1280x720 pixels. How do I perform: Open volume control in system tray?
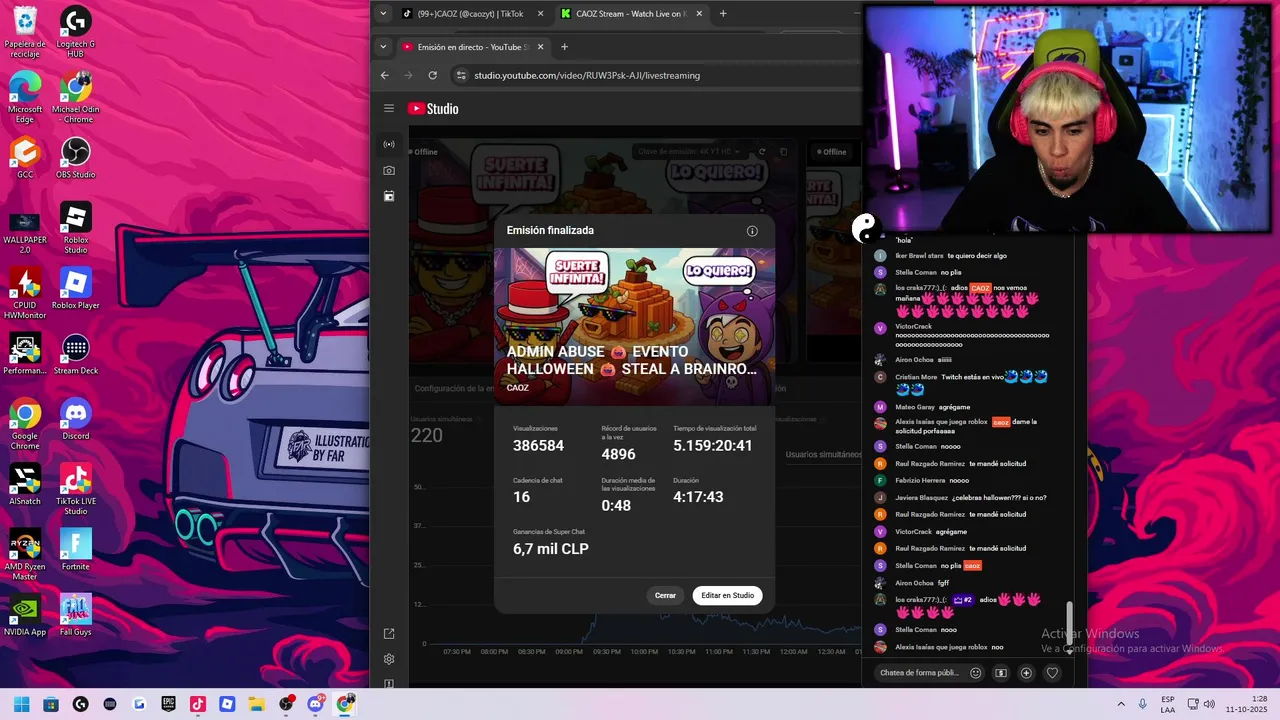pyautogui.click(x=1210, y=704)
